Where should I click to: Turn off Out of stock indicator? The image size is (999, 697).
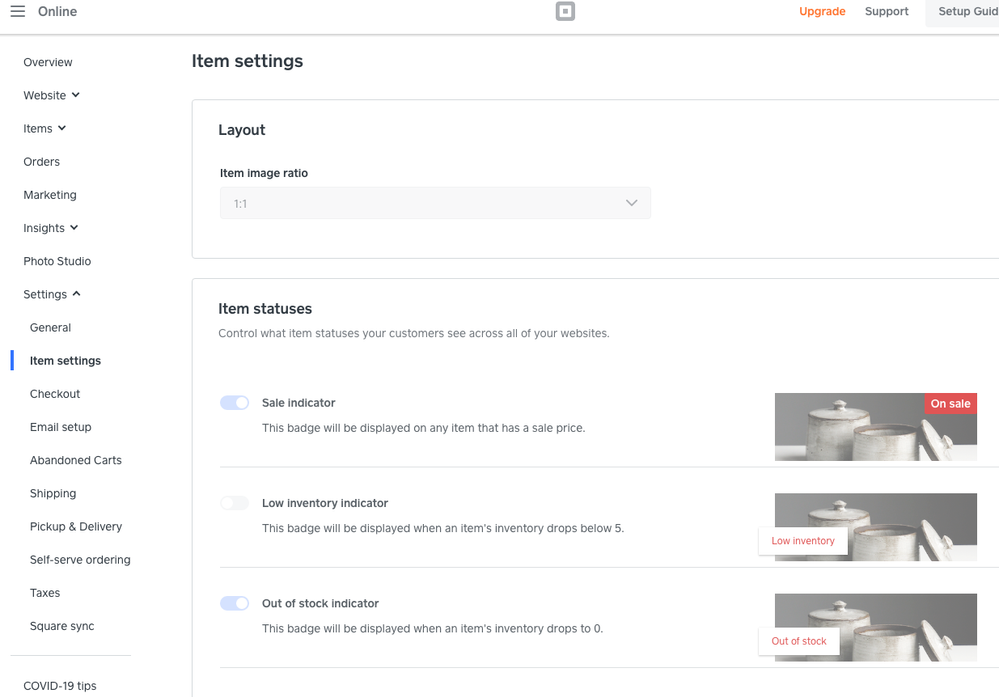tap(235, 603)
